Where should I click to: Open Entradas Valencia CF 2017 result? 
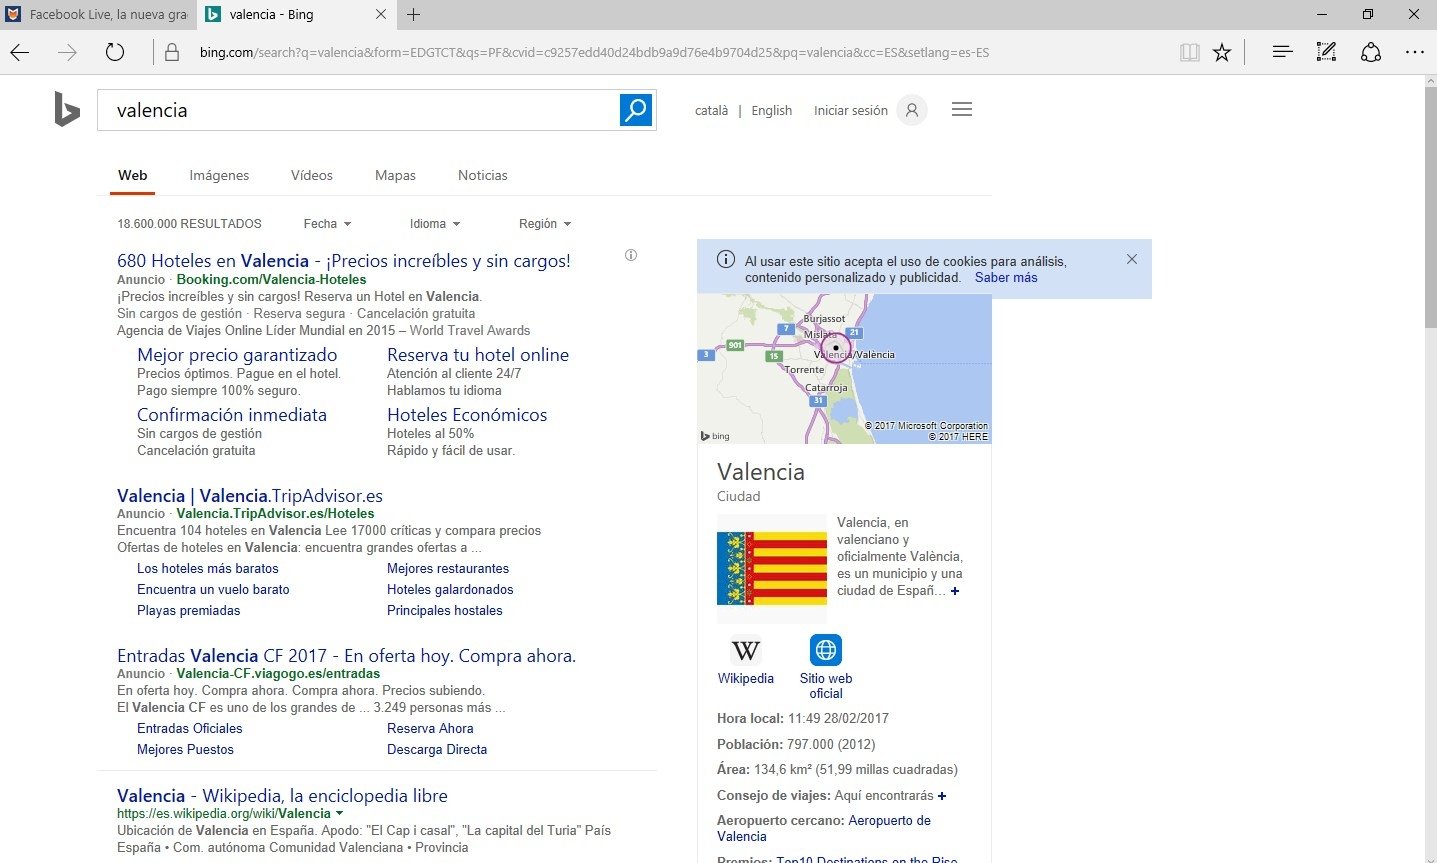coord(346,656)
